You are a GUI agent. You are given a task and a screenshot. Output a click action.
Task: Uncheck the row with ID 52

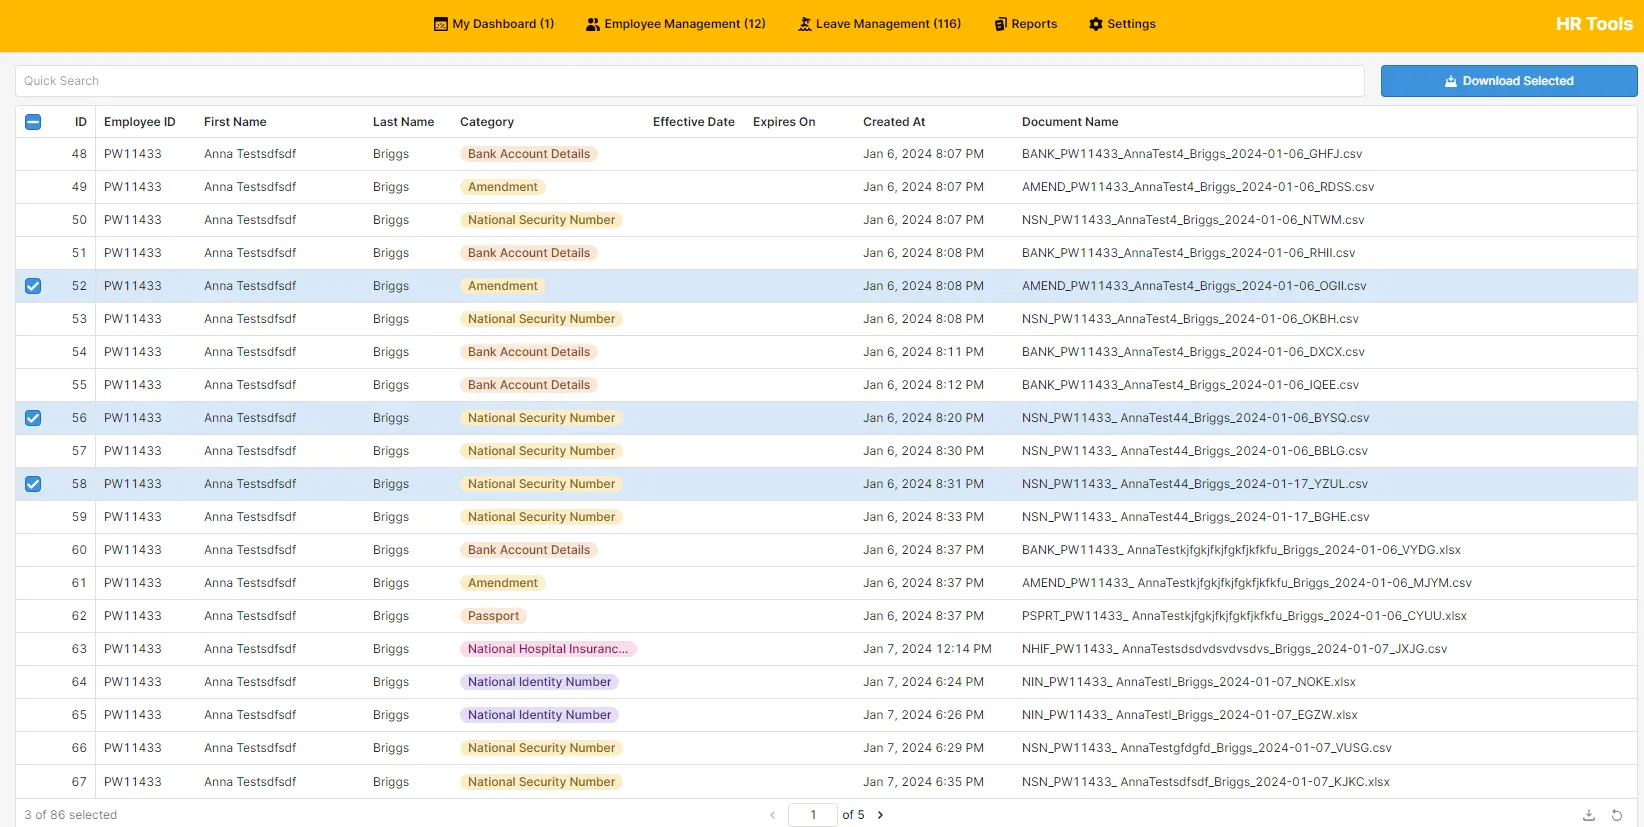tap(33, 286)
